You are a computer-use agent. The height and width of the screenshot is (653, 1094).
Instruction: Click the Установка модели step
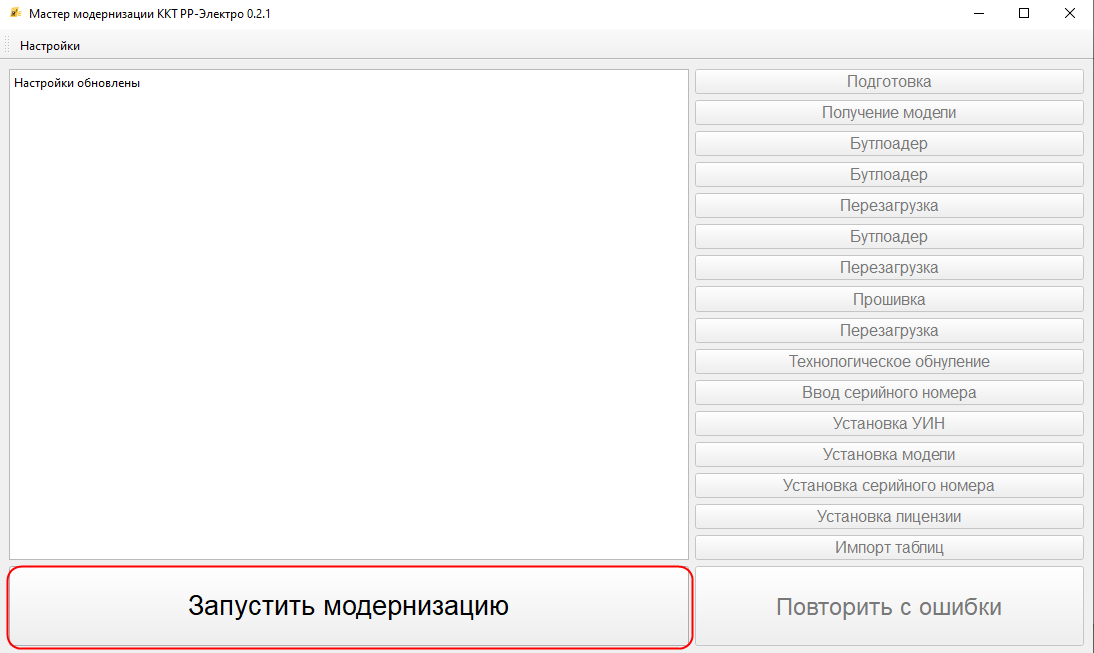point(889,454)
